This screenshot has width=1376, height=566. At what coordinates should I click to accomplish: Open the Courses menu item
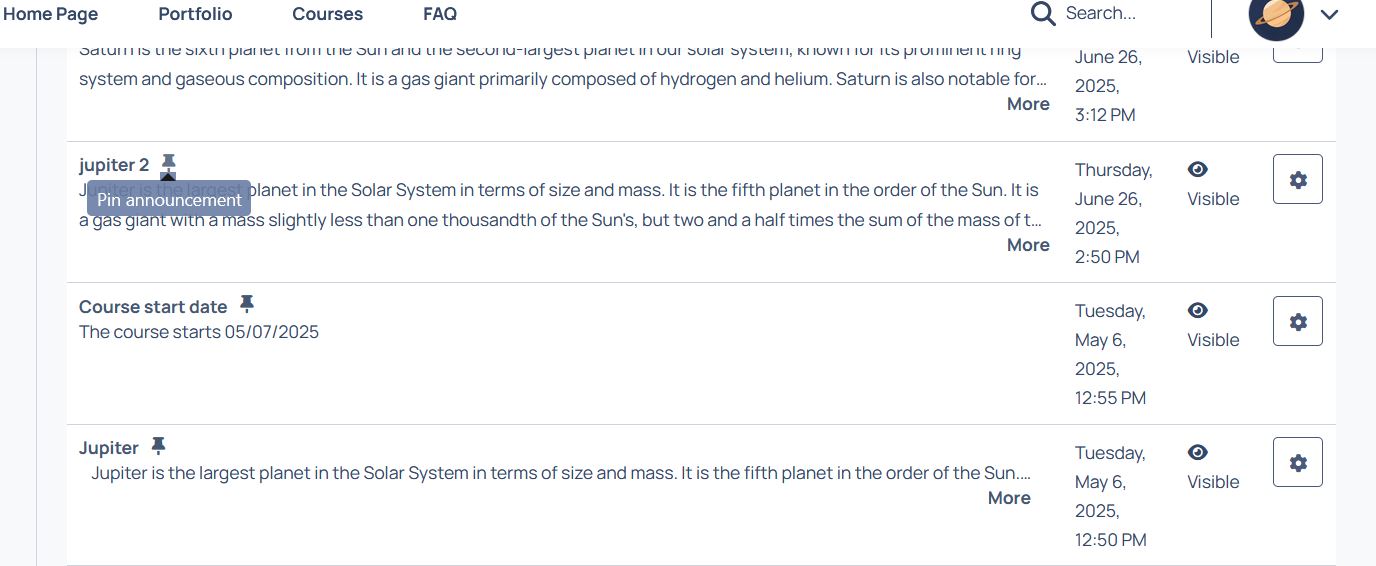[328, 14]
